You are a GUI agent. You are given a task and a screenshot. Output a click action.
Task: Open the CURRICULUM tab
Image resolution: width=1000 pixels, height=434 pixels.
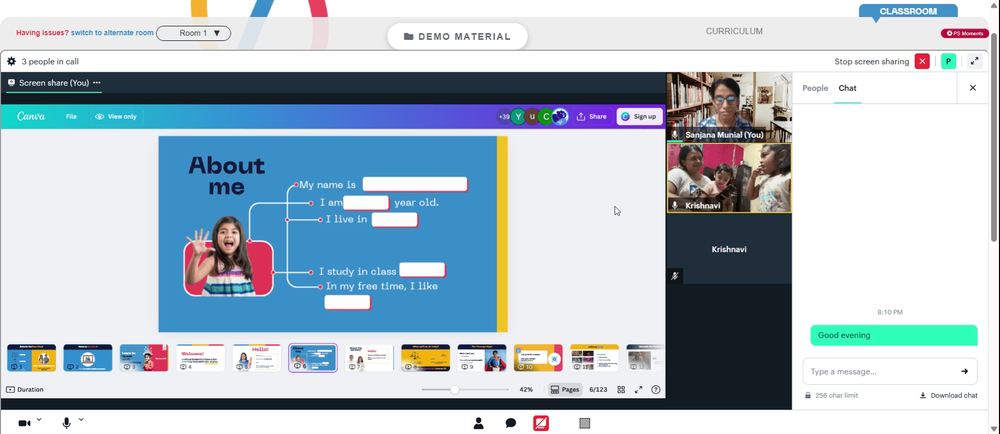click(734, 31)
